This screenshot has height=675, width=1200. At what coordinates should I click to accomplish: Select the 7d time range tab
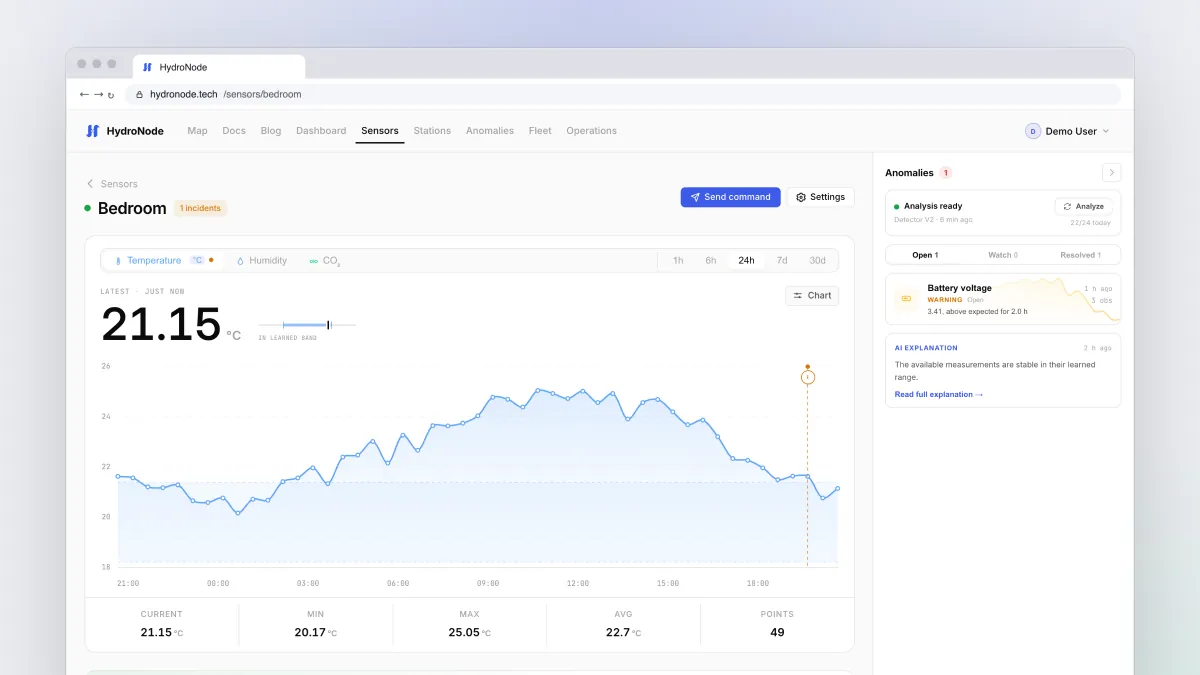(782, 260)
